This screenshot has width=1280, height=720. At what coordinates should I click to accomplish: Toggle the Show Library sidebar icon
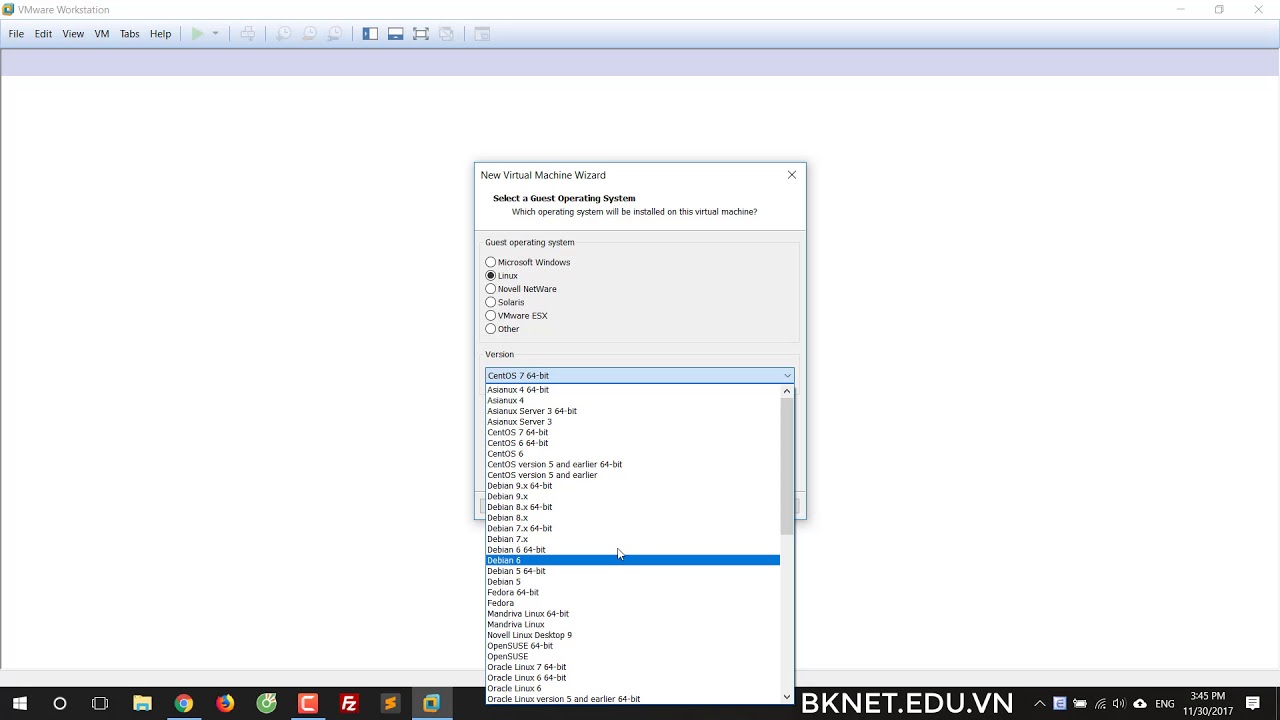tap(370, 34)
